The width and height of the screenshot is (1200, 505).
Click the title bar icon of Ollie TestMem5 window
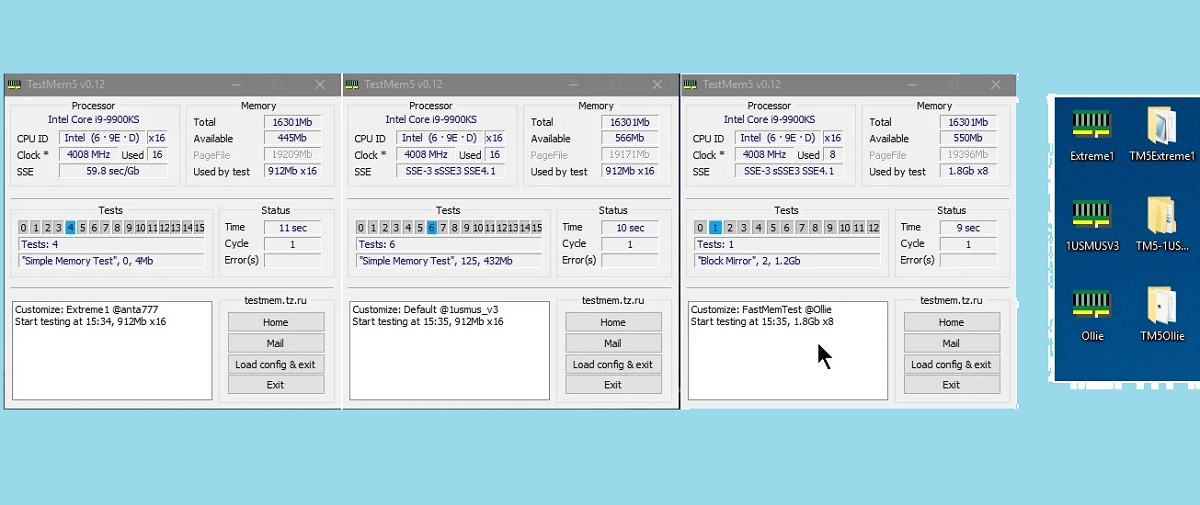692,85
